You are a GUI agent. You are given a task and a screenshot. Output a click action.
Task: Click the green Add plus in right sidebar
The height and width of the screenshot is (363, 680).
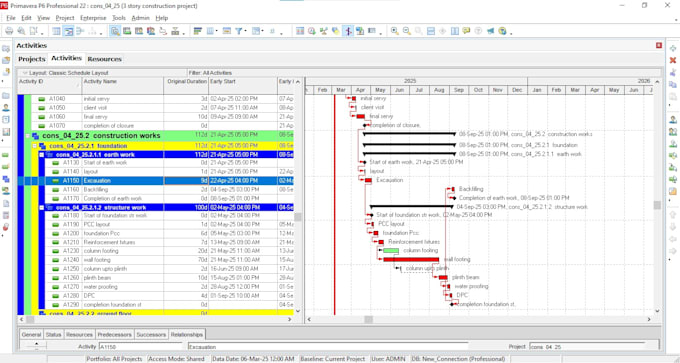tap(673, 49)
